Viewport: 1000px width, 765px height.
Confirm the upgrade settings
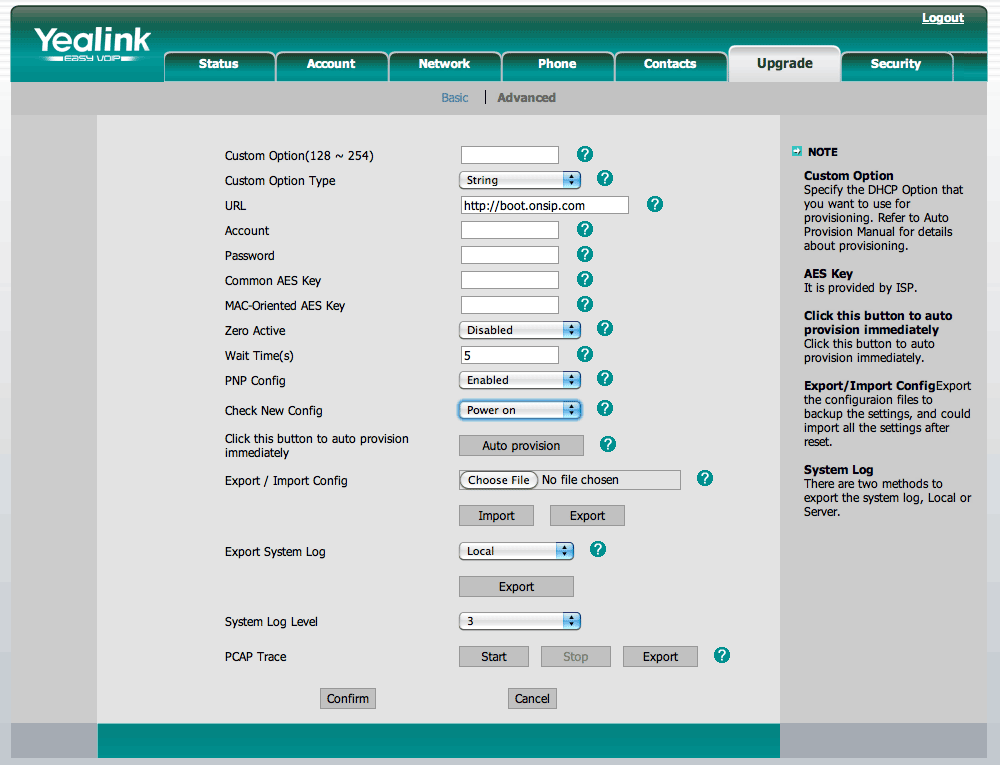click(x=347, y=698)
